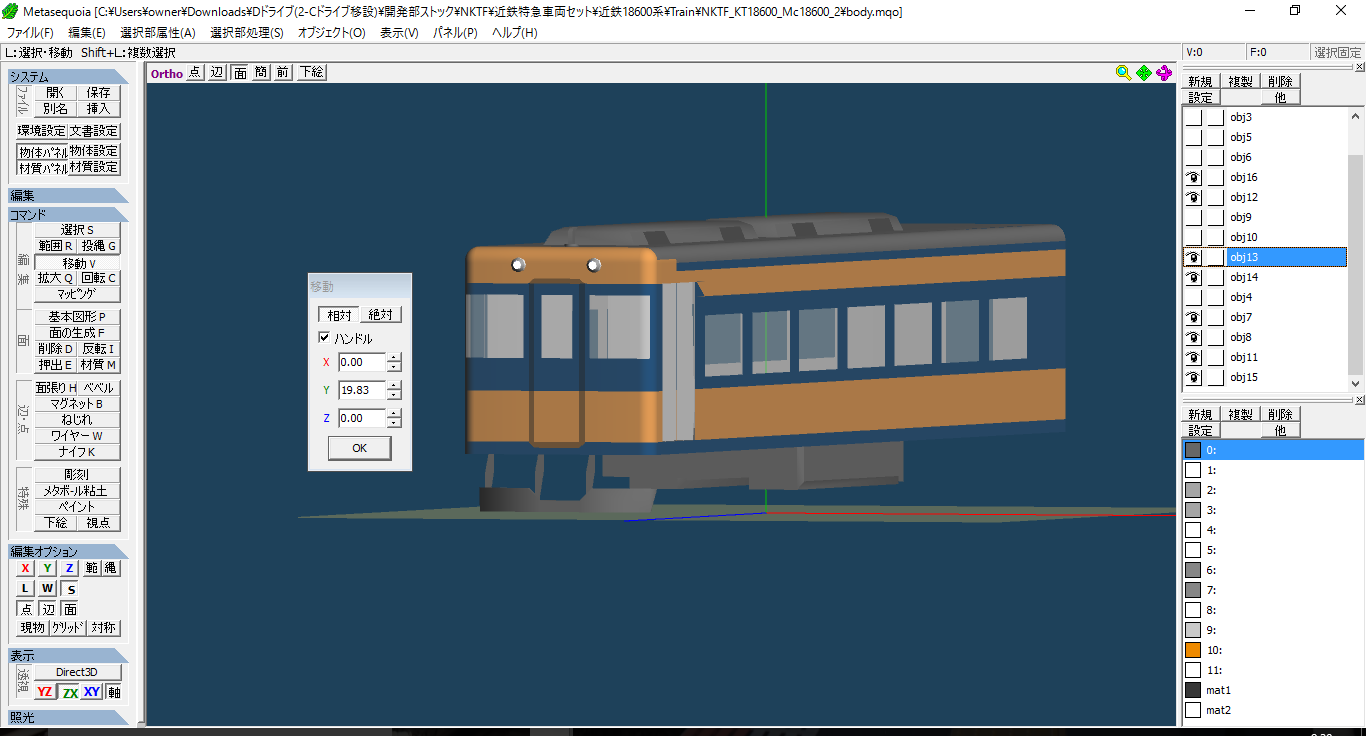Click the Y value input field
The width and height of the screenshot is (1366, 736).
pos(362,390)
